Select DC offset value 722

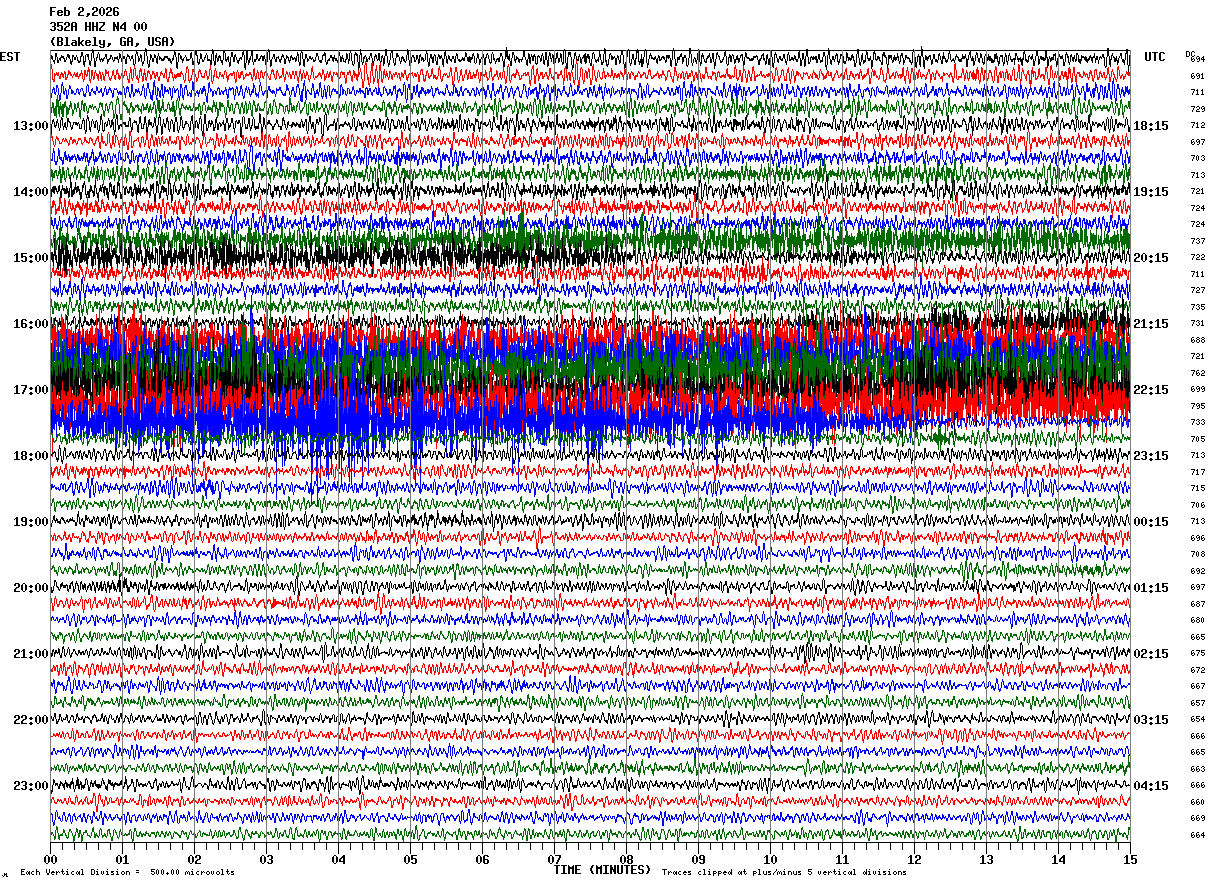(1197, 258)
